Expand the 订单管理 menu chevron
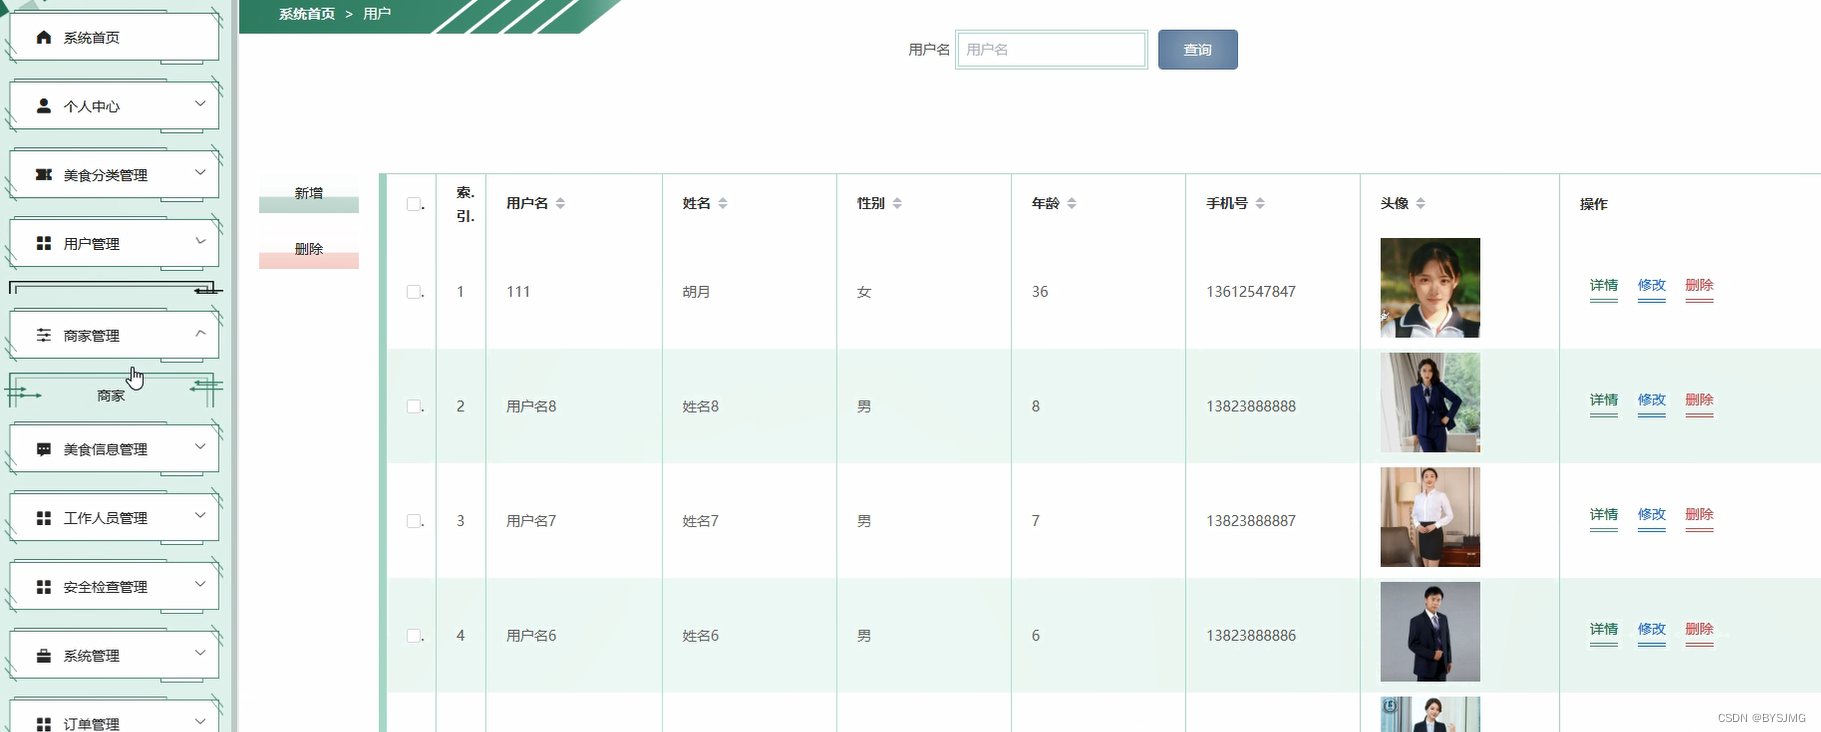This screenshot has height=732, width=1821. [200, 721]
